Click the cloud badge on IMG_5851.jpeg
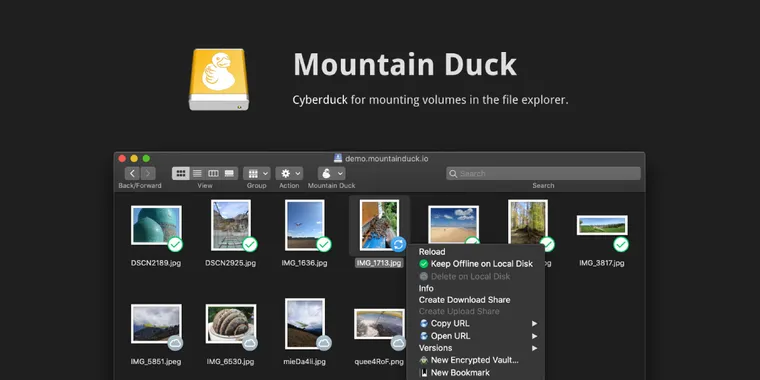Image resolution: width=760 pixels, height=380 pixels. point(175,343)
